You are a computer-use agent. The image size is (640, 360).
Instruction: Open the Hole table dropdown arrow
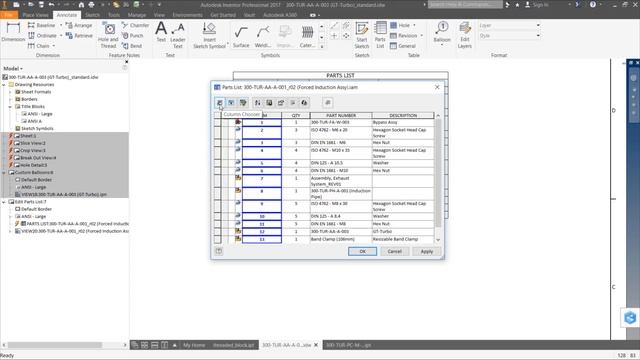(x=414, y=25)
